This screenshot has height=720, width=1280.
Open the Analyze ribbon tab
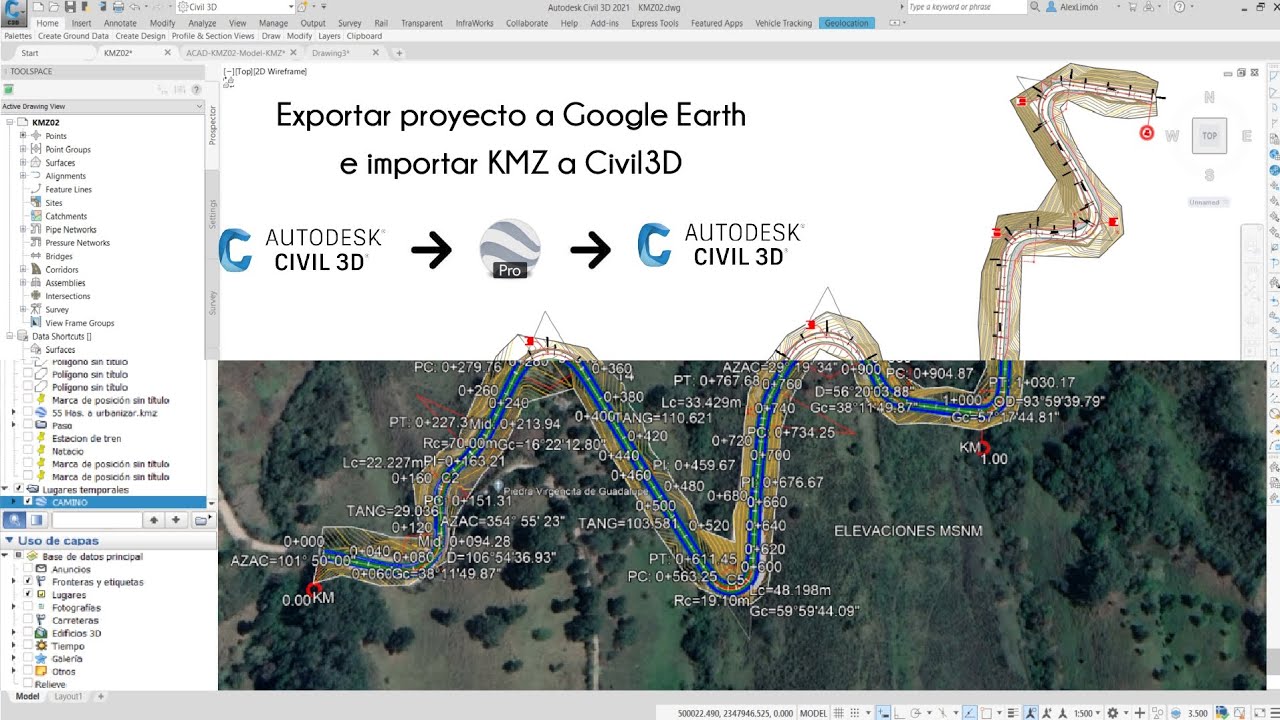point(202,22)
